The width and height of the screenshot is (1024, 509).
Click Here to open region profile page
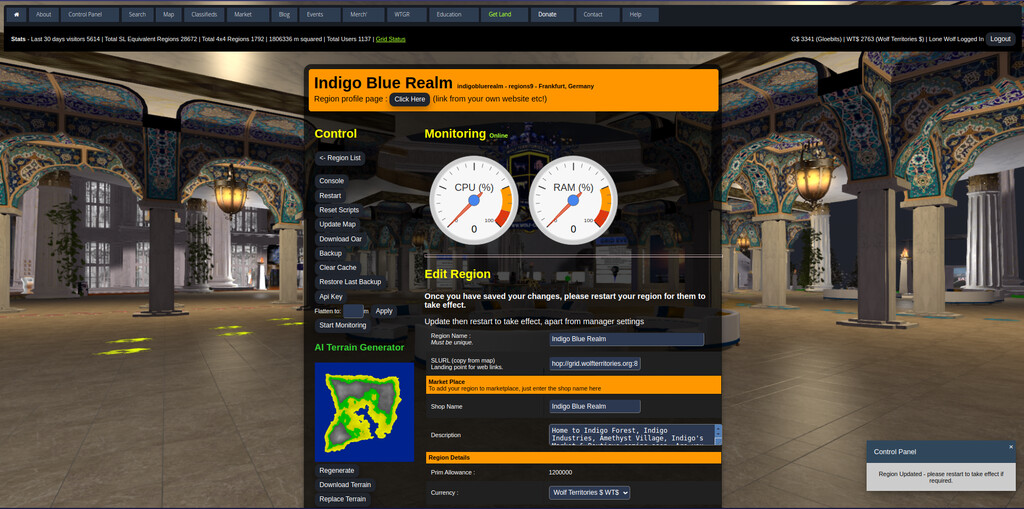point(410,99)
